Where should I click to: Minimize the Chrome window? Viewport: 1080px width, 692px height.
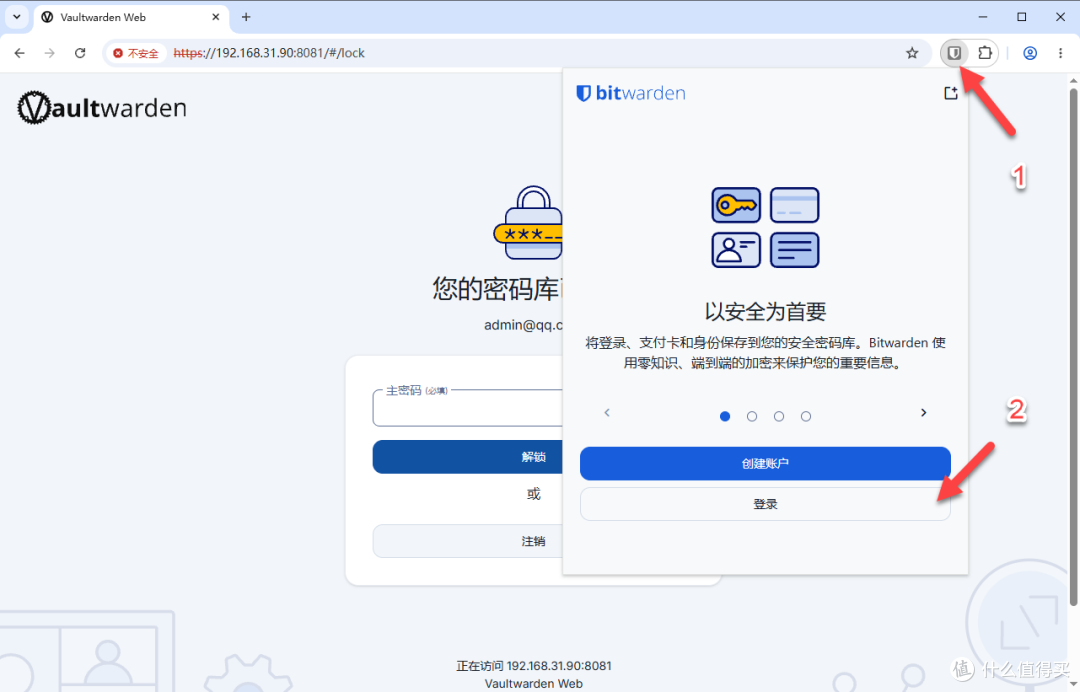coord(983,17)
